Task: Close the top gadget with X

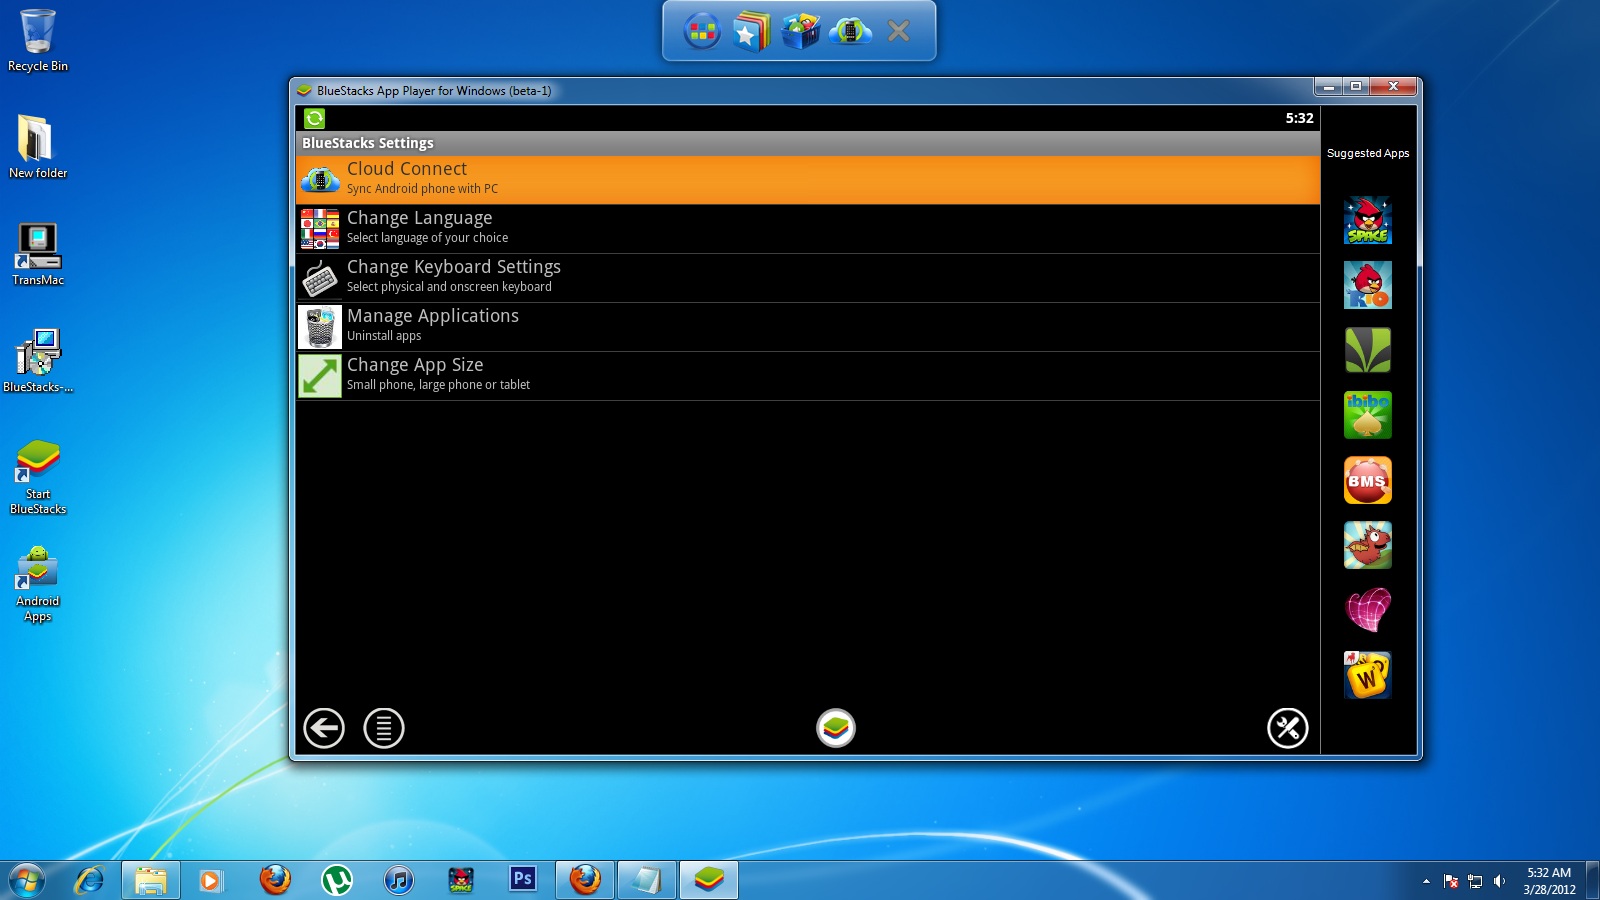Action: pos(899,32)
